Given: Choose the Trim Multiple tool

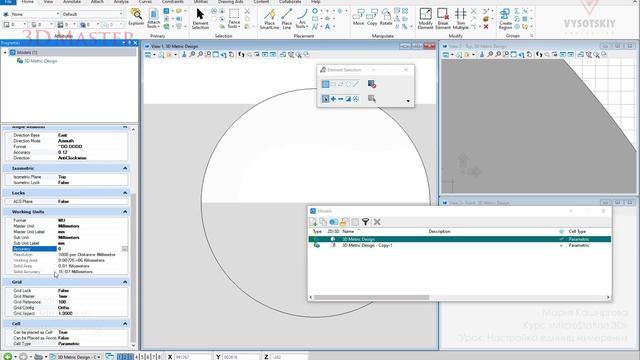Looking at the screenshot, I should point(460,19).
